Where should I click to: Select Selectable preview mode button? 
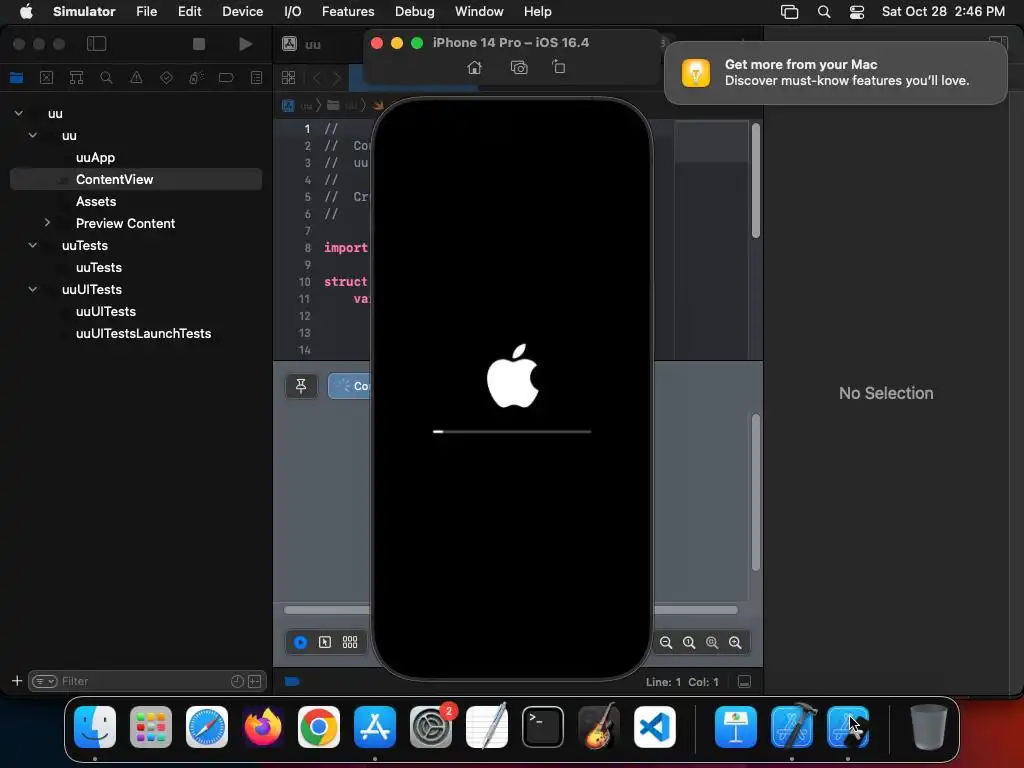(325, 643)
